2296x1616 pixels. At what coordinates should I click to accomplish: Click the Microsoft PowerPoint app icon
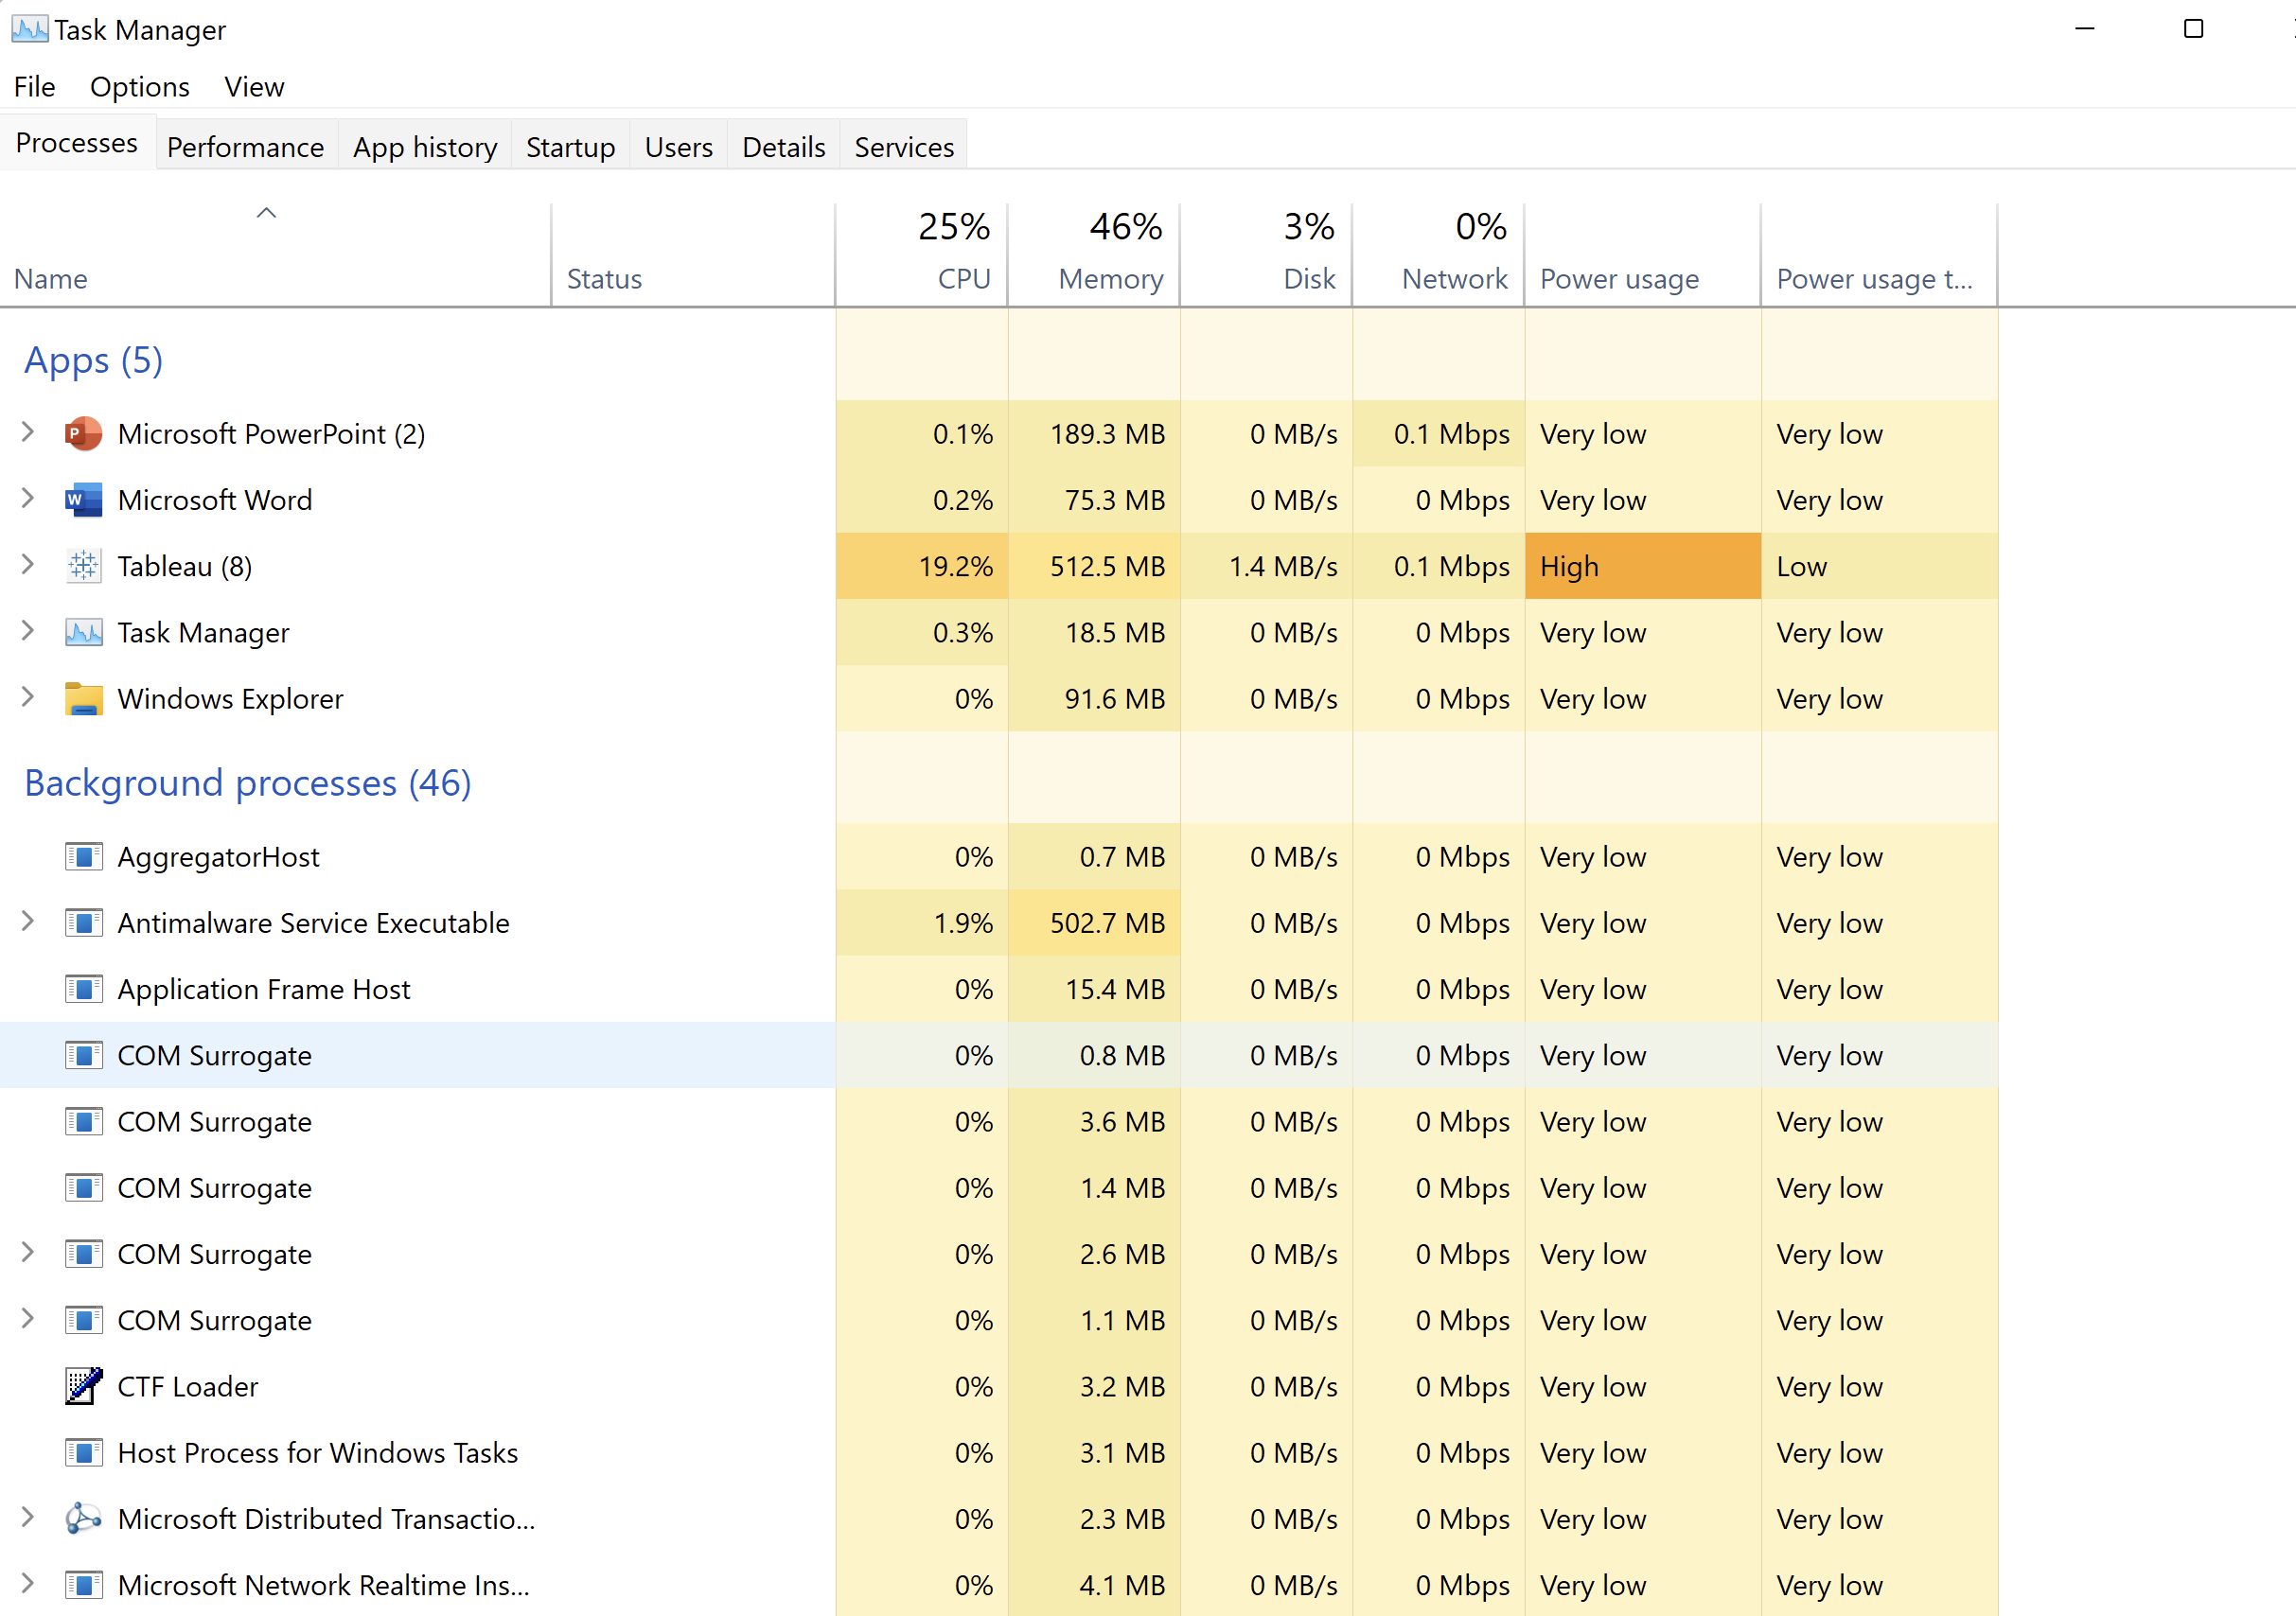pyautogui.click(x=84, y=434)
